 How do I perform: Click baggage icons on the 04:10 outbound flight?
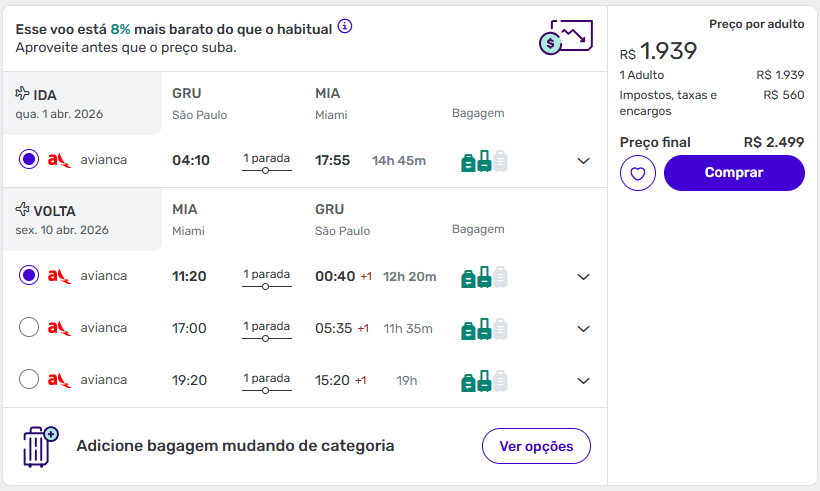[484, 160]
